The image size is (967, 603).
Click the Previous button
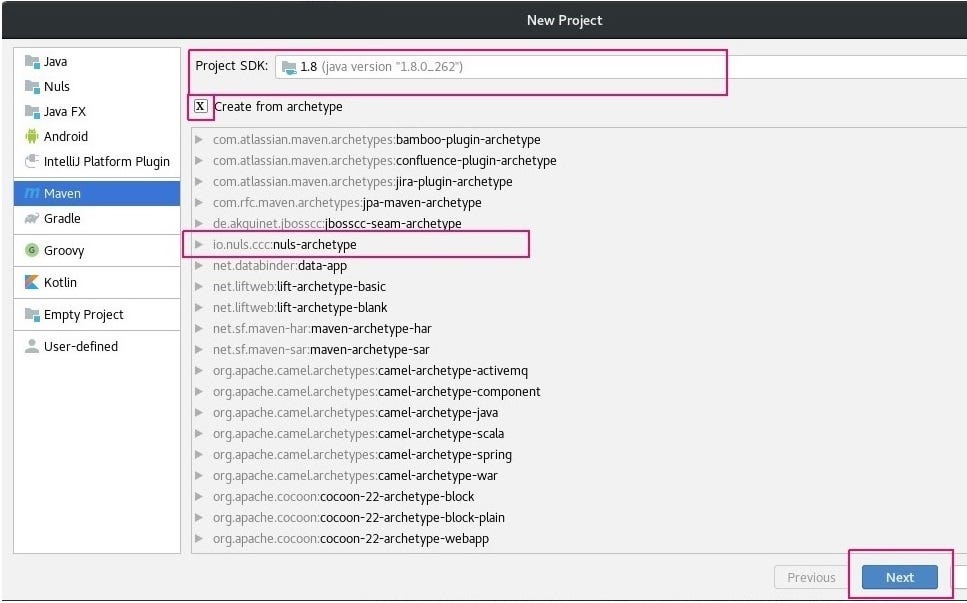click(x=811, y=578)
